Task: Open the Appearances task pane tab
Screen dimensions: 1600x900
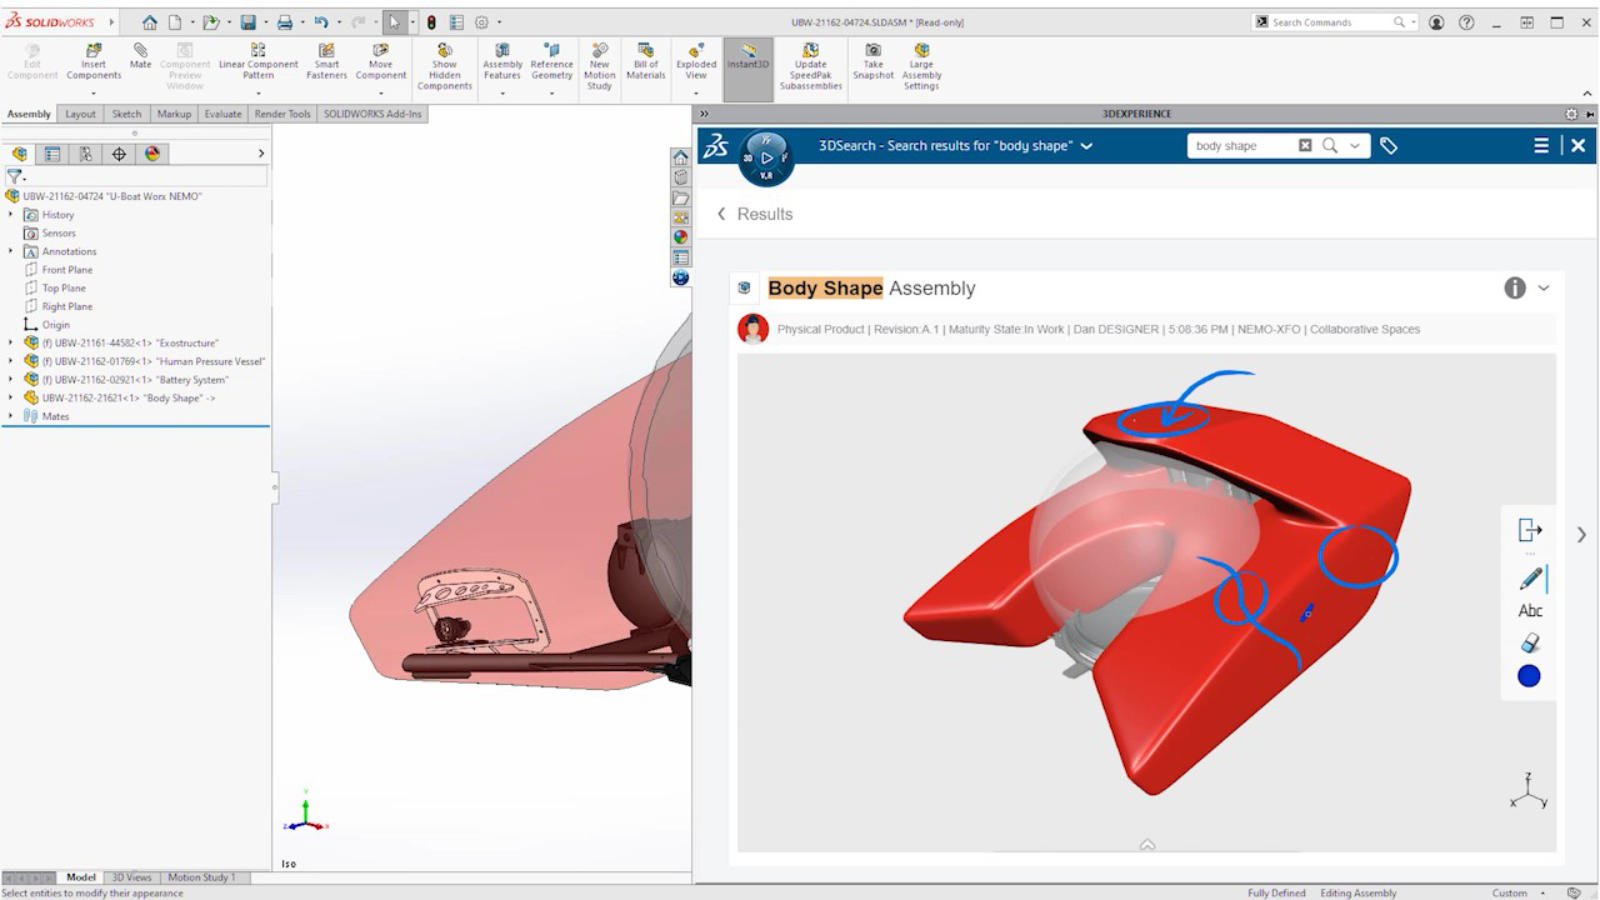Action: (x=680, y=237)
